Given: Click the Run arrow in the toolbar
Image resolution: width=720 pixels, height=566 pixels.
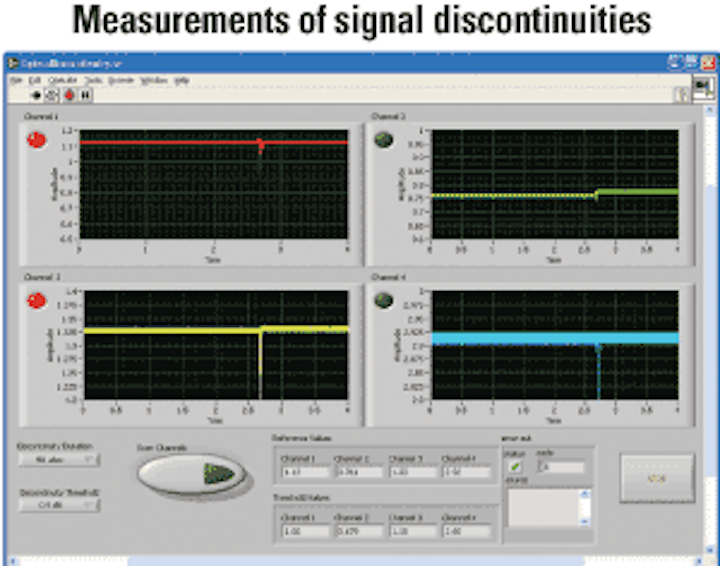Looking at the screenshot, I should point(36,95).
